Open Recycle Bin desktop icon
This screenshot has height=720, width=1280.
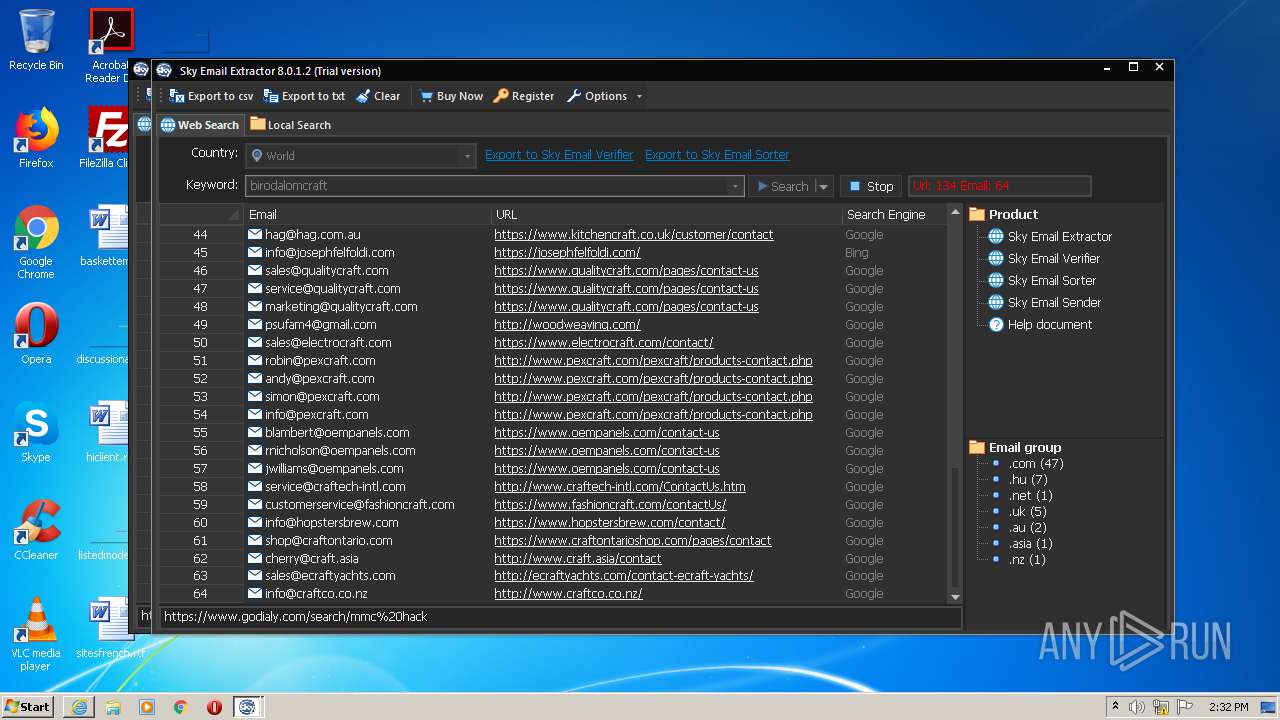pyautogui.click(x=36, y=40)
